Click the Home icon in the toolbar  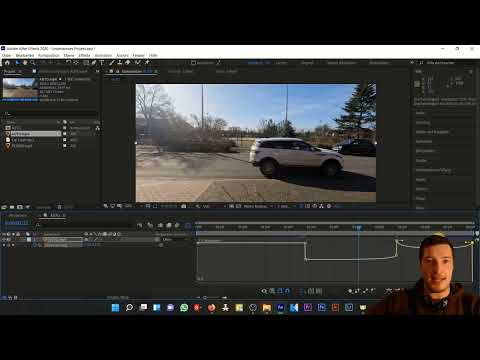coord(7,63)
